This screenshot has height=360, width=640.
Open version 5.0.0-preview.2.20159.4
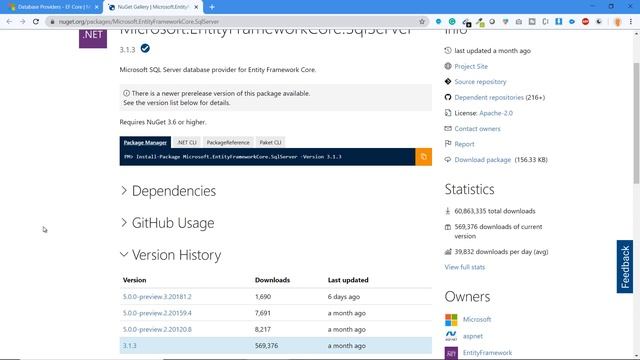(x=157, y=313)
